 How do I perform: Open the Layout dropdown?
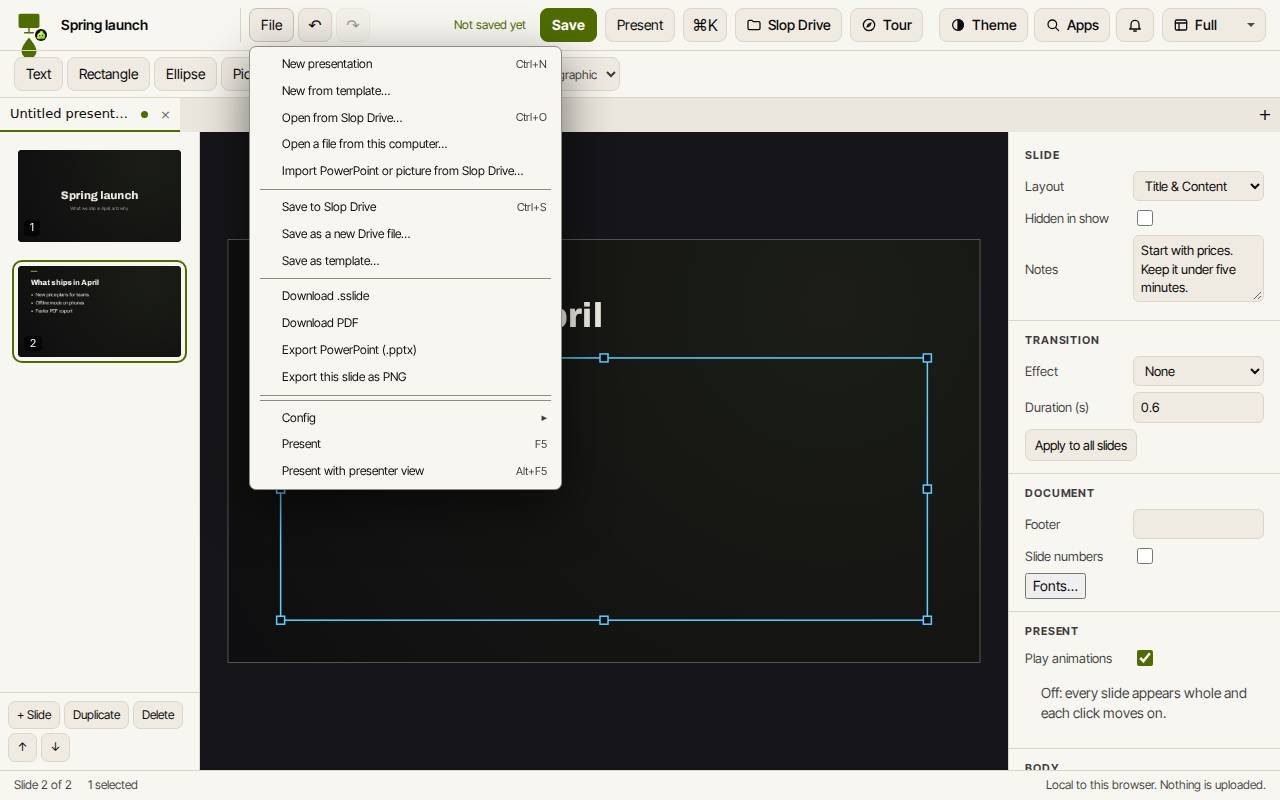click(1198, 186)
